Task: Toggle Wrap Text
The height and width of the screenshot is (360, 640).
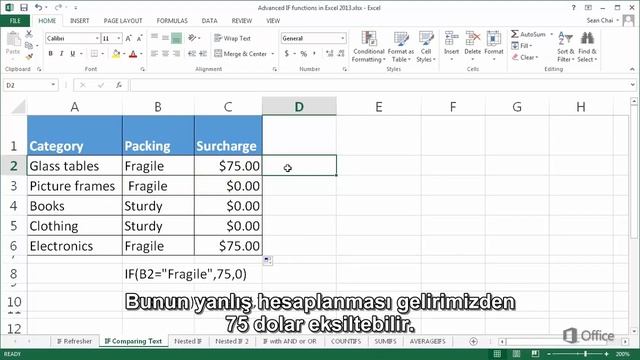Action: (233, 38)
